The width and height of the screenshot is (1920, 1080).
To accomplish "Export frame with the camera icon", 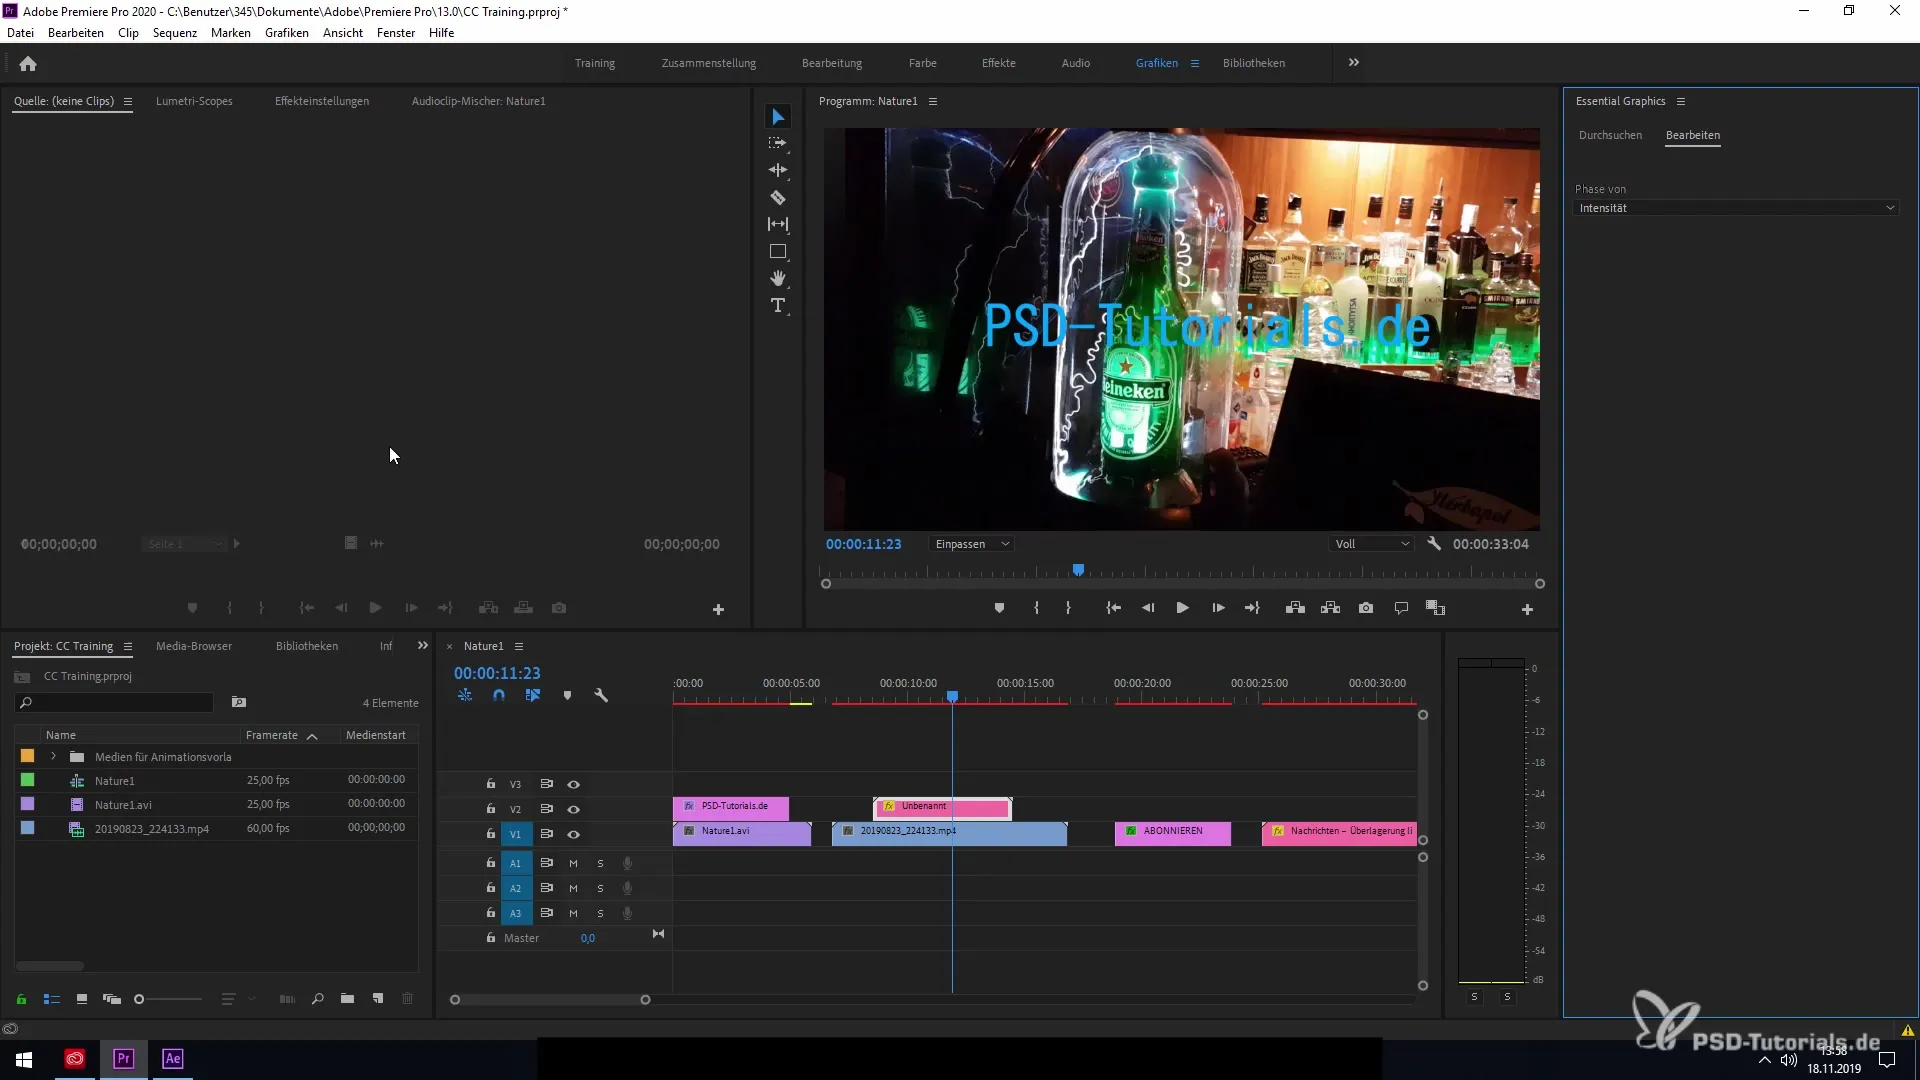I will pyautogui.click(x=1366, y=608).
